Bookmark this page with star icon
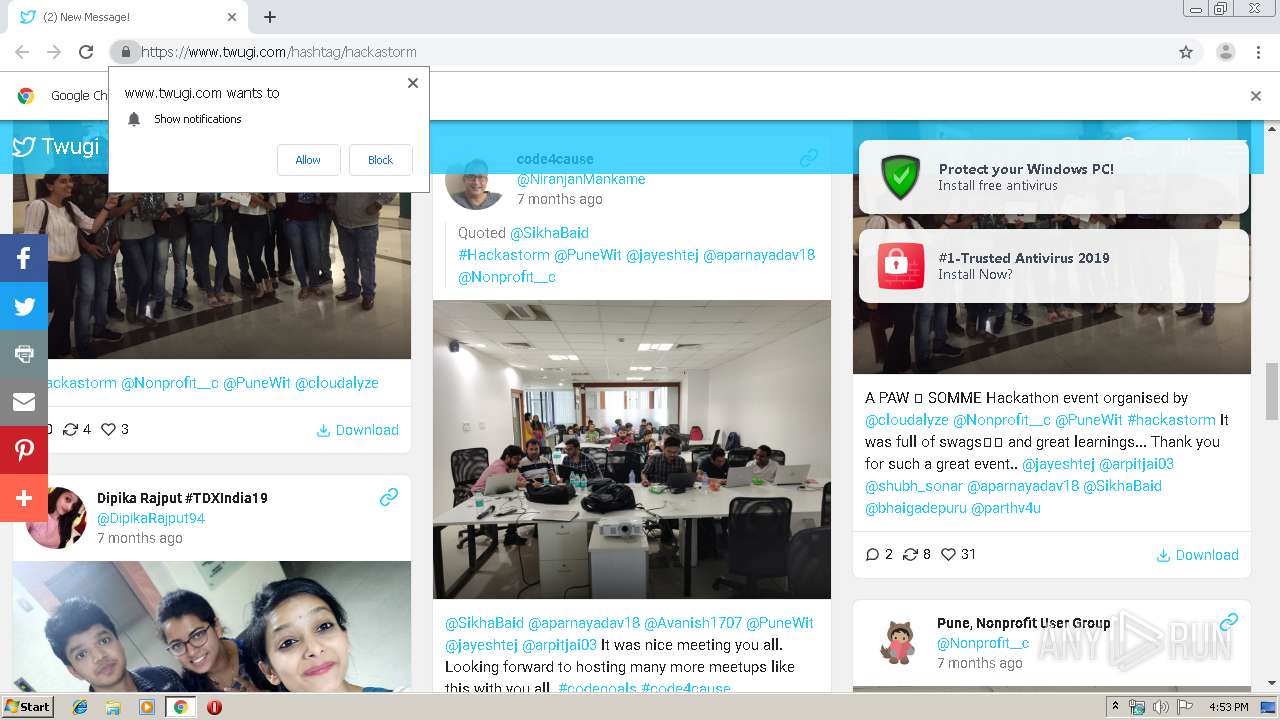This screenshot has height=720, width=1280. 1186,52
